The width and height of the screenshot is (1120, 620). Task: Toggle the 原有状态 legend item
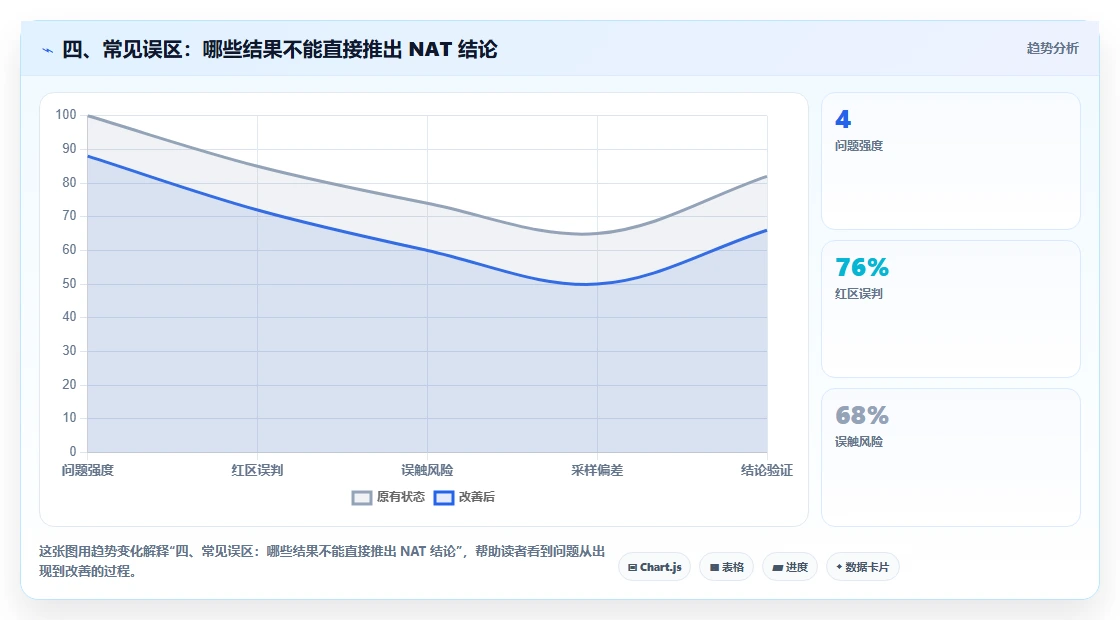pos(388,497)
